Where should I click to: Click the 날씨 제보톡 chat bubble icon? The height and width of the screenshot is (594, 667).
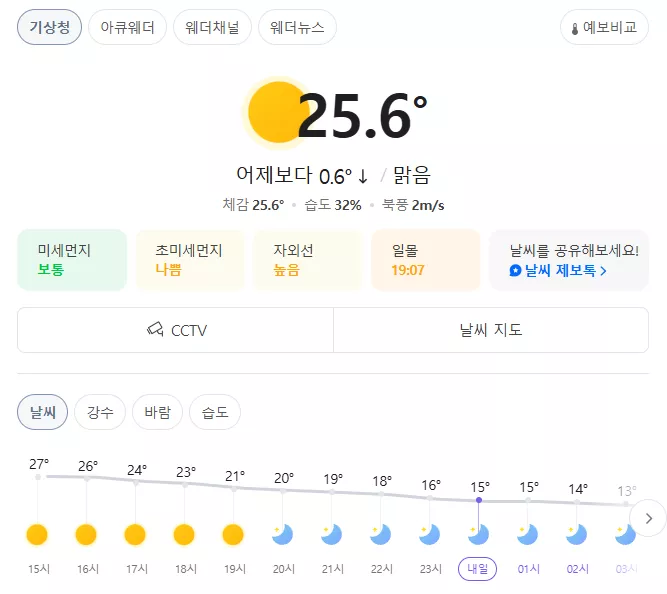tap(515, 270)
